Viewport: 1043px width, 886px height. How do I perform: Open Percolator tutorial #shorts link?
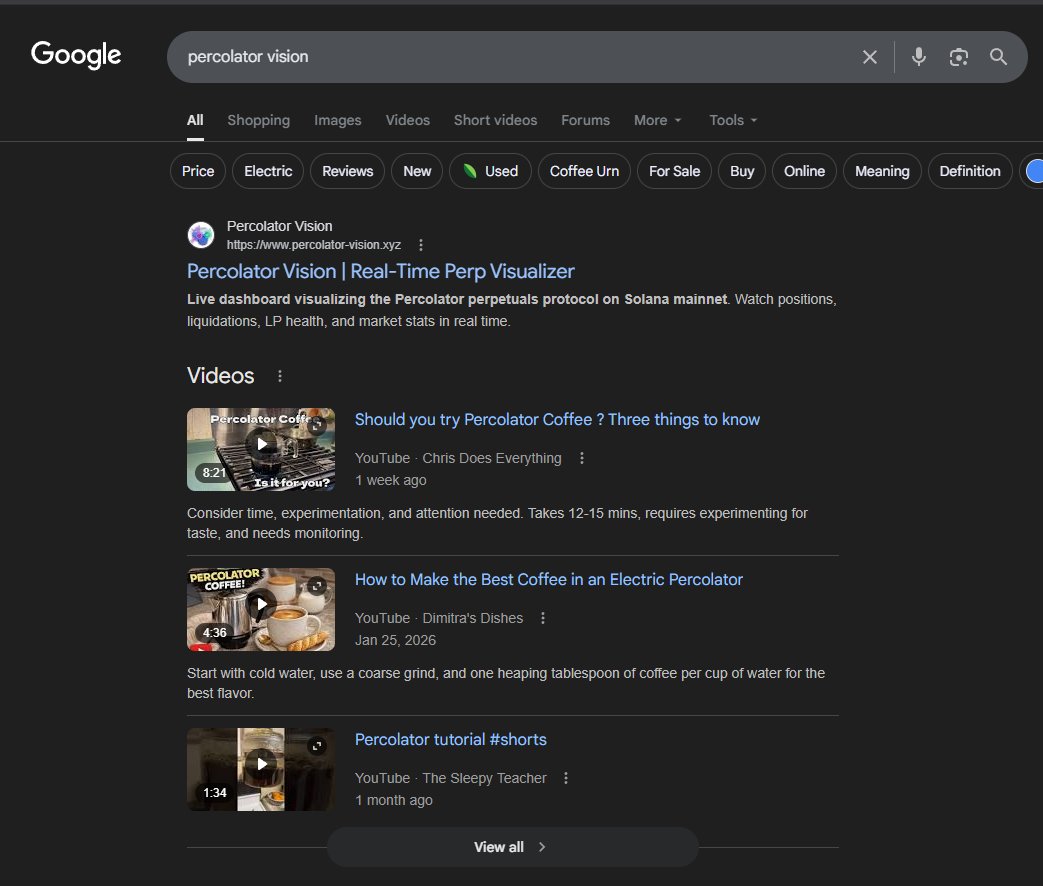(450, 740)
